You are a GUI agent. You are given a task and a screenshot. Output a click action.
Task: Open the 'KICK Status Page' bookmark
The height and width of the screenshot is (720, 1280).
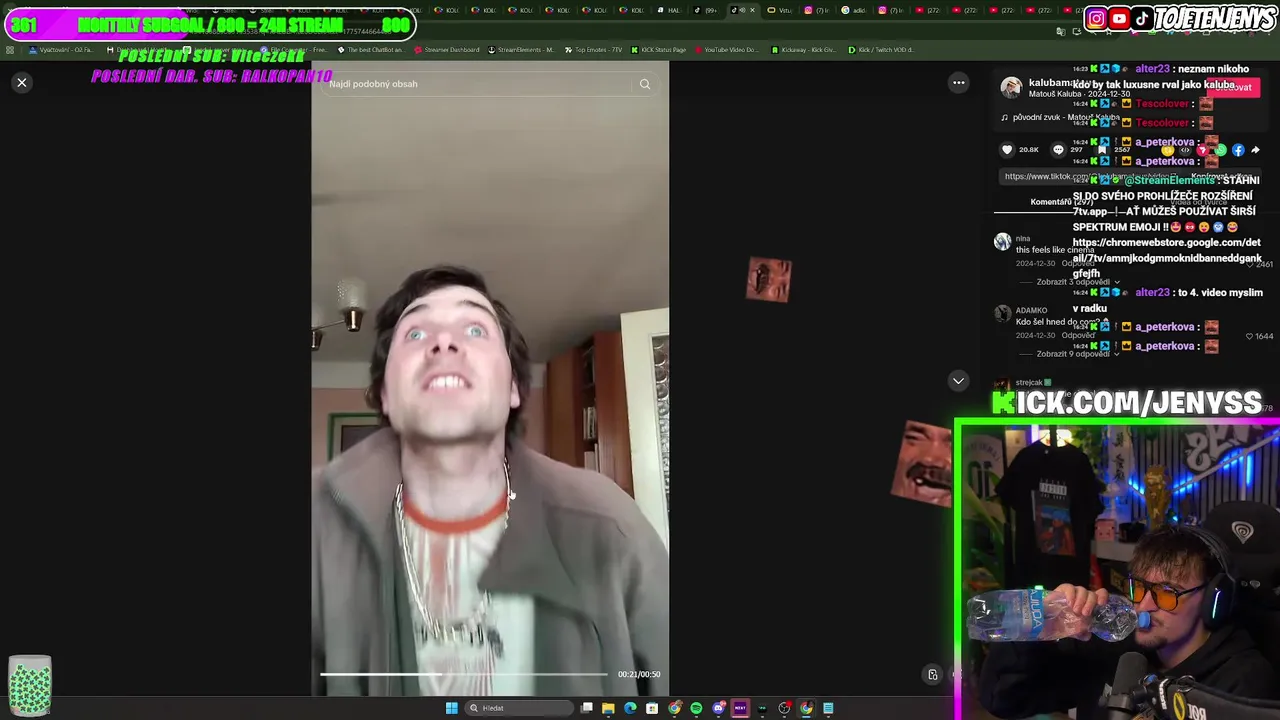point(658,49)
